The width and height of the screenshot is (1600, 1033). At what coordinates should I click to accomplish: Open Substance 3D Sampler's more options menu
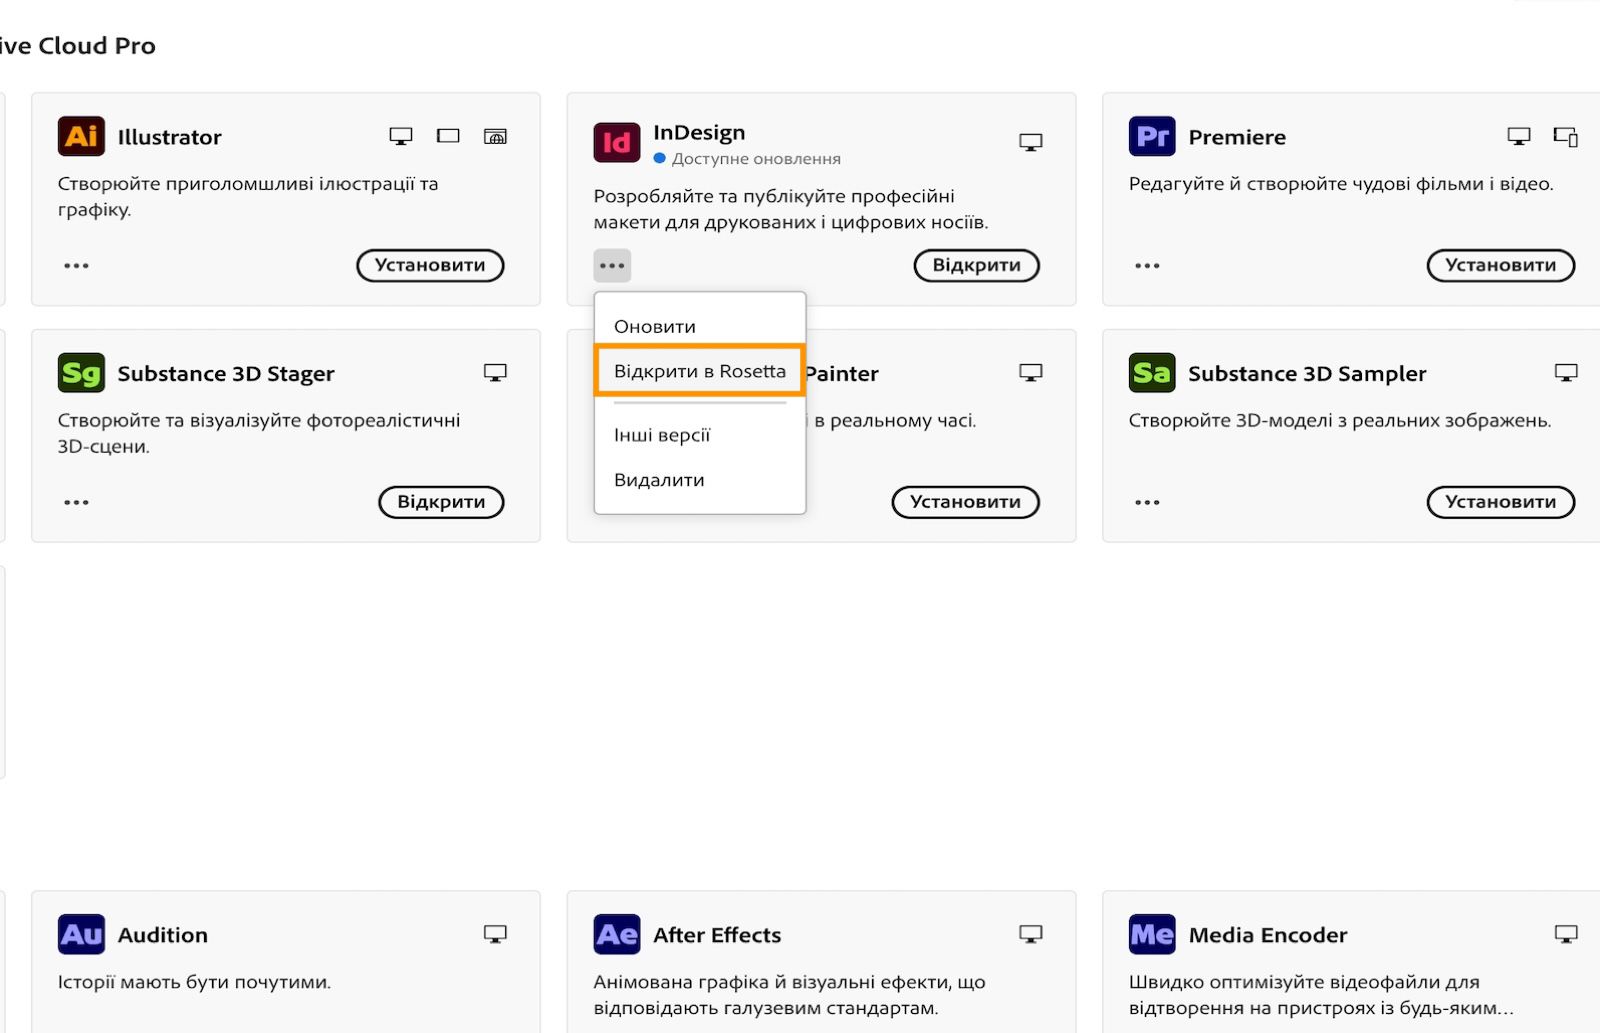click(x=1147, y=502)
